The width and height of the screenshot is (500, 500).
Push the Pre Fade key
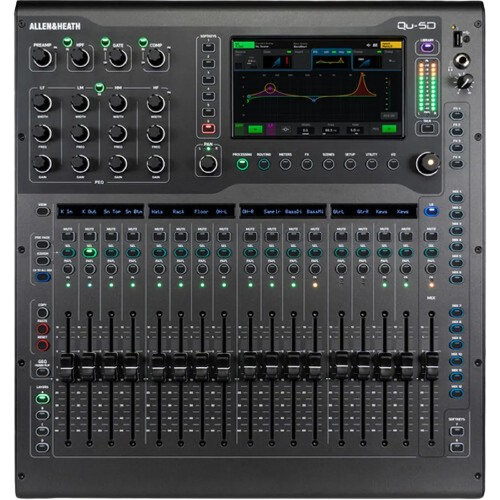(x=43, y=245)
